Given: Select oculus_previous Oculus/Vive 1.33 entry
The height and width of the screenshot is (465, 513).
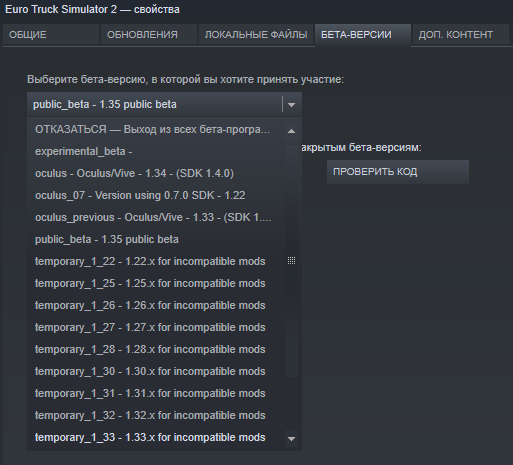Looking at the screenshot, I should [x=156, y=217].
